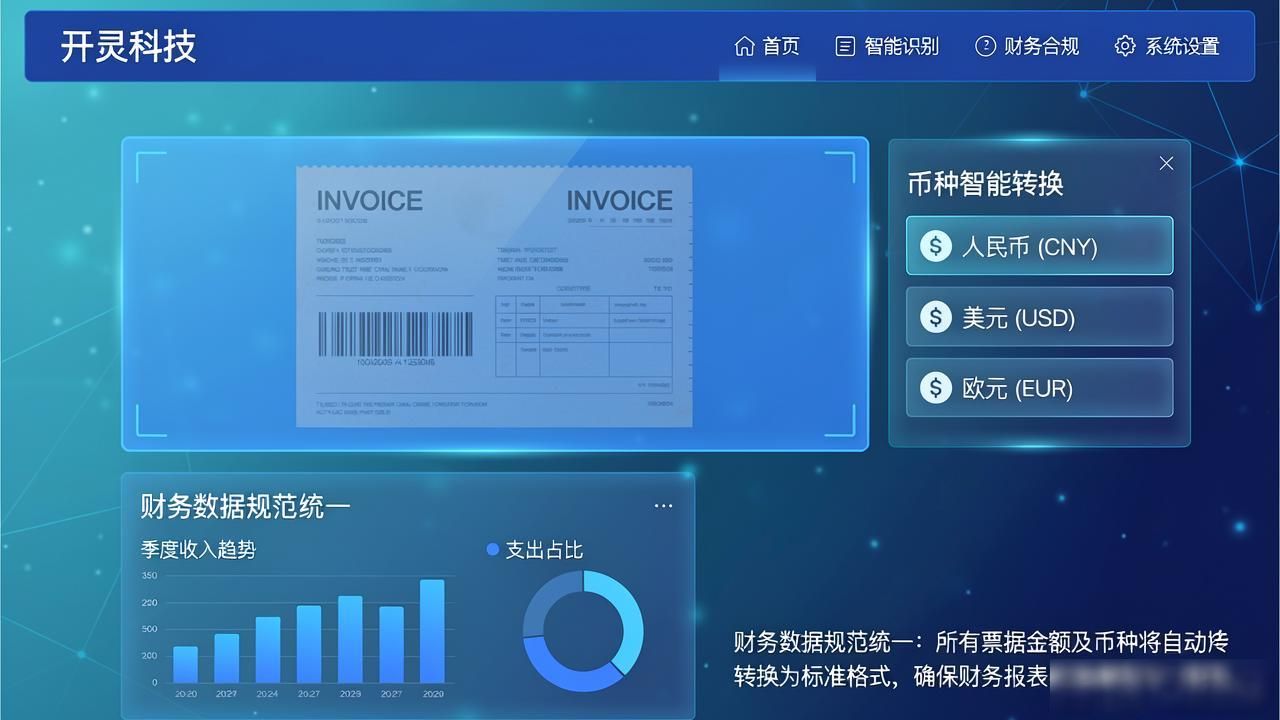Click the 350 axis value on chart
Screen dimensions: 1280x720
tap(149, 576)
